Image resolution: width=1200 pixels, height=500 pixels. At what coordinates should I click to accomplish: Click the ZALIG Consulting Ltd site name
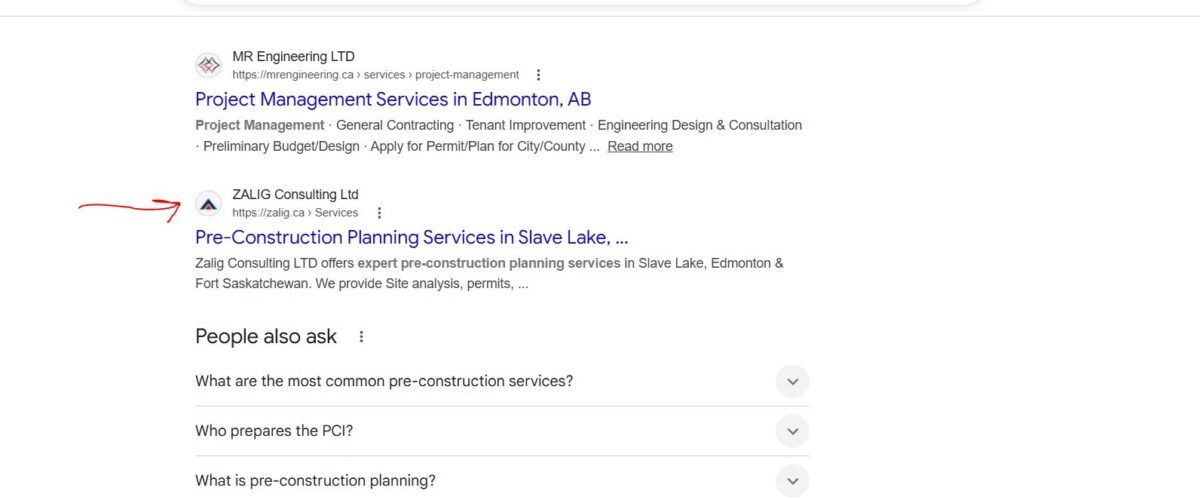(x=295, y=195)
